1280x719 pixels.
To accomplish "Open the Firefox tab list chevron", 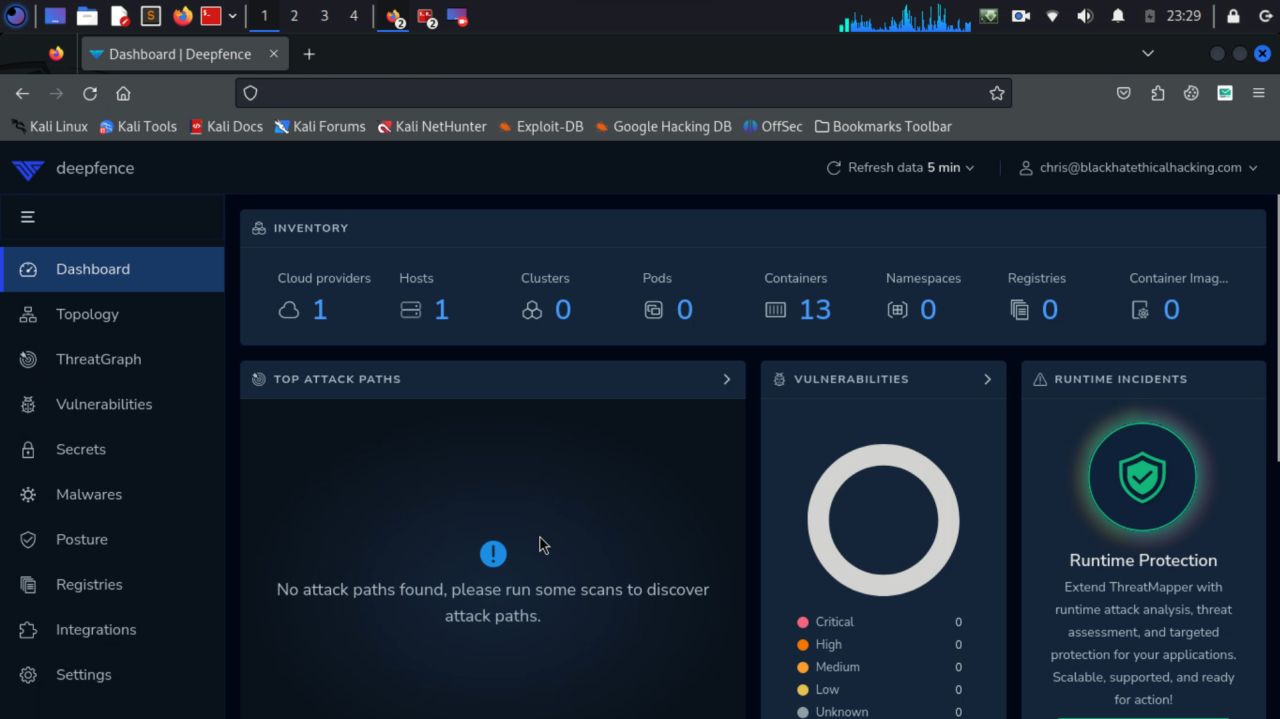I will 1147,53.
